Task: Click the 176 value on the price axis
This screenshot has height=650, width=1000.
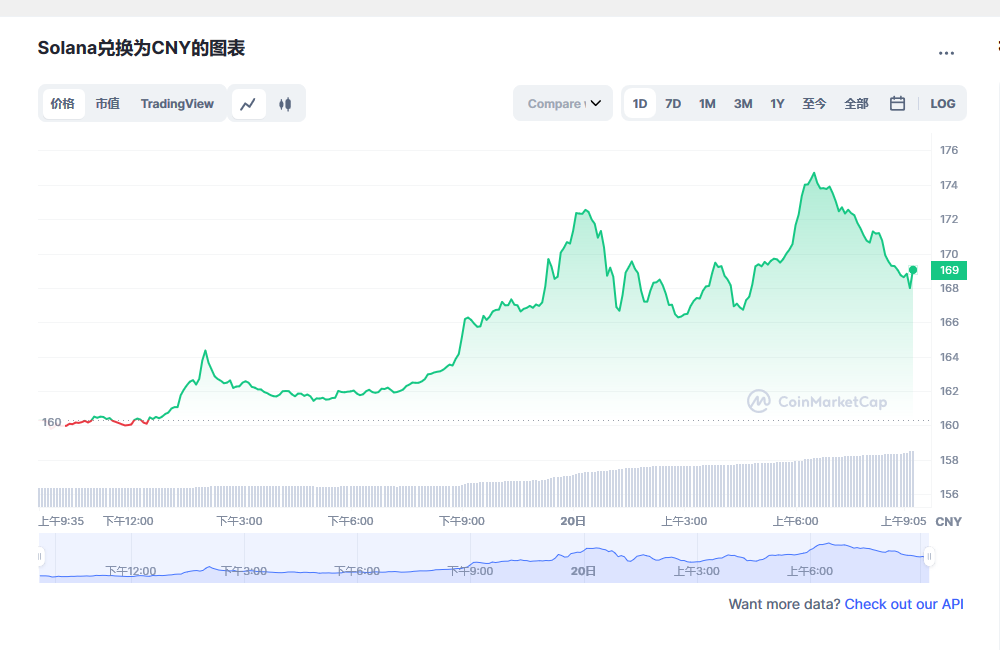Action: coord(949,150)
